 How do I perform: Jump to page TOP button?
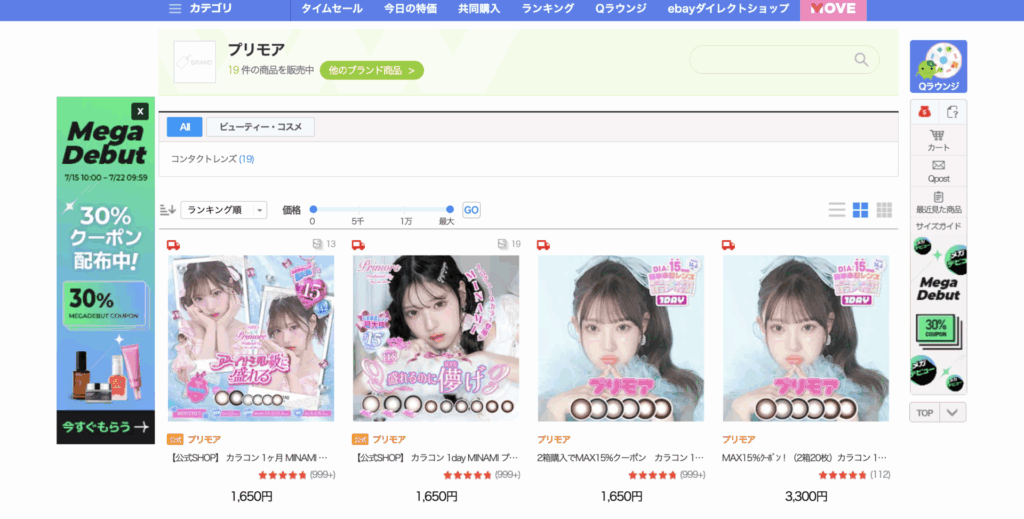click(x=924, y=413)
